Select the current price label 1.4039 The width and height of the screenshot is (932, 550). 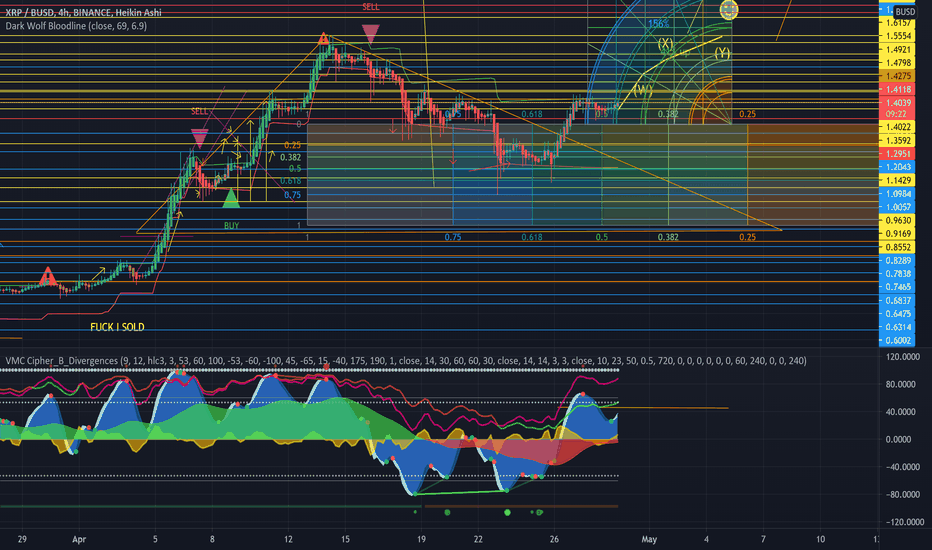[x=898, y=102]
